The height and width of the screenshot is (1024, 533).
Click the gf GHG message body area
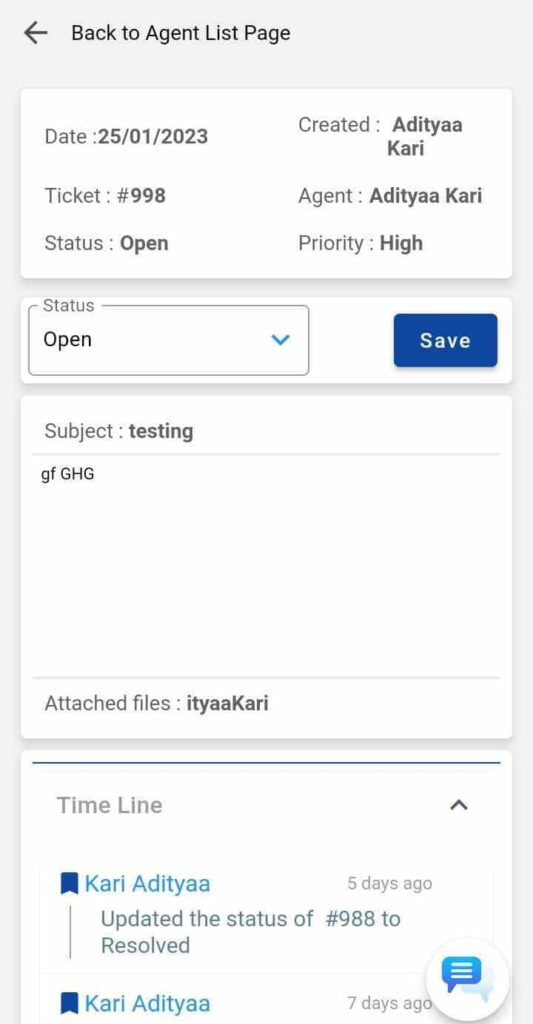tap(266, 566)
